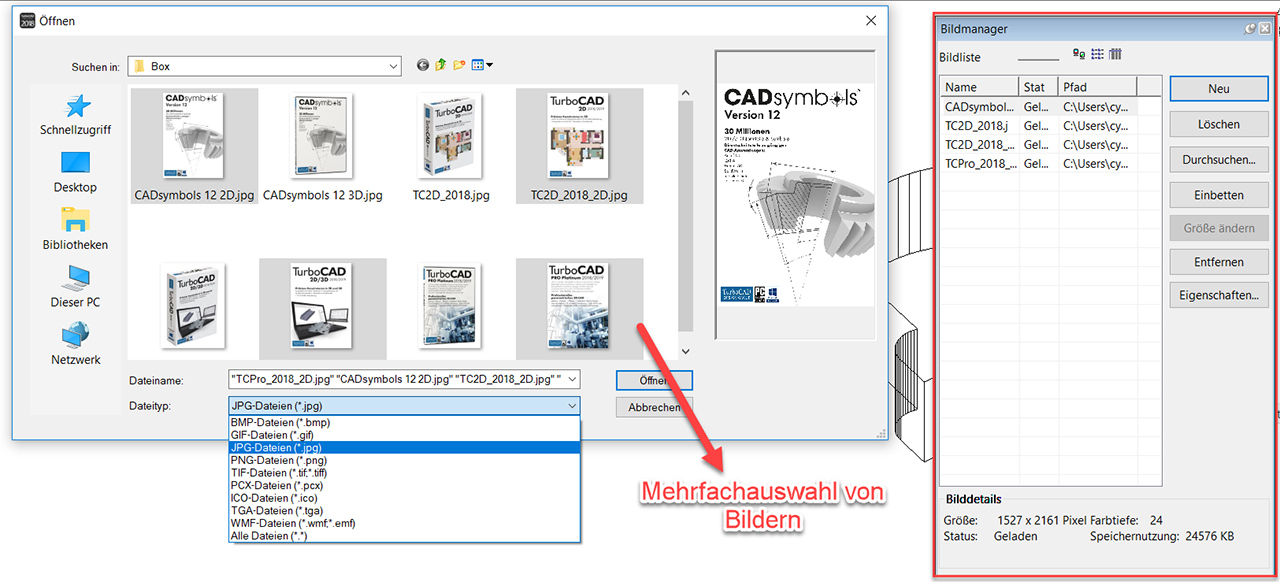Click the column-bars view icon in Bildmanager
Screen dimensions: 1280x582
(1115, 54)
